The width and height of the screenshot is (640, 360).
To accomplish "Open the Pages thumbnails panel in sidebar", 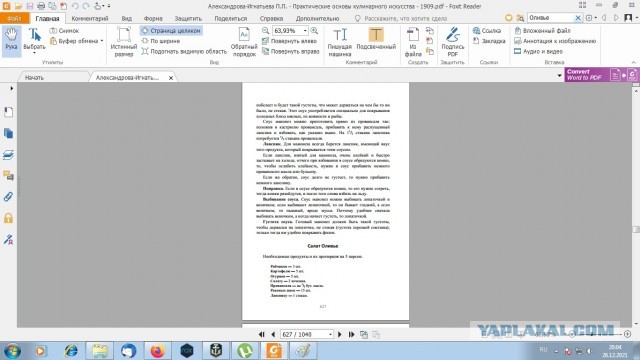I will [8, 133].
